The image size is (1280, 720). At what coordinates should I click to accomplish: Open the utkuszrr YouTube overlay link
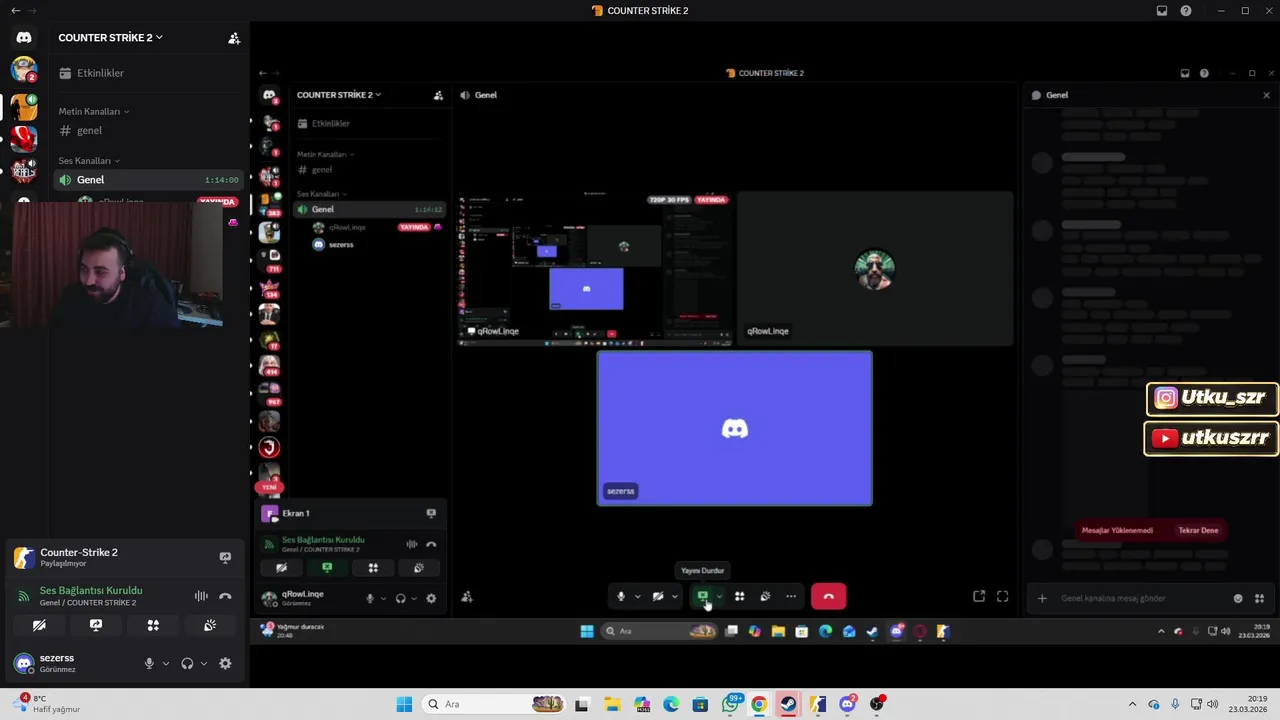(x=1211, y=438)
